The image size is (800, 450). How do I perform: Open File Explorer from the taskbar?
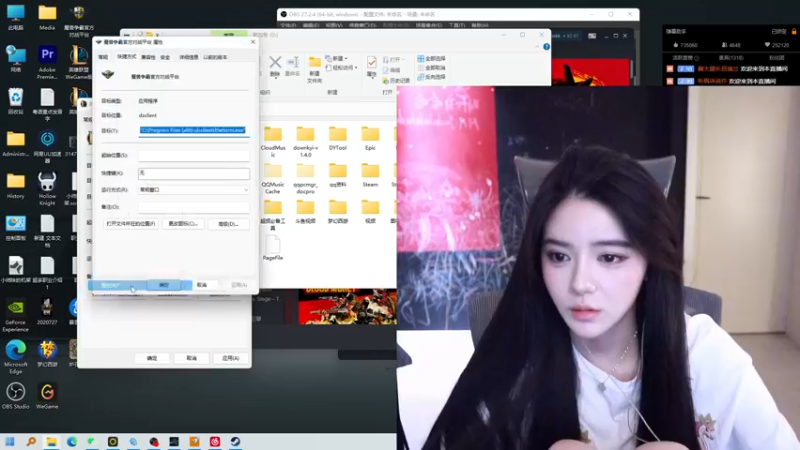click(52, 441)
